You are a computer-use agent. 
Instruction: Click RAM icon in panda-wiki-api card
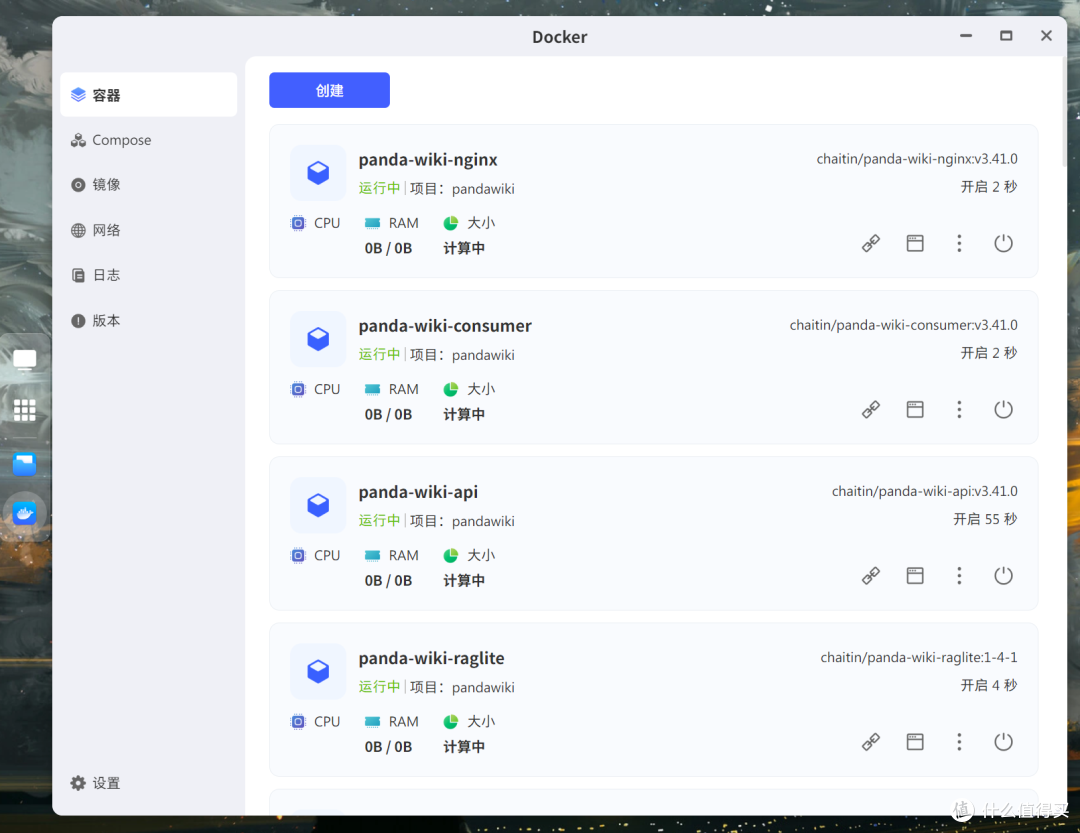pyautogui.click(x=372, y=555)
